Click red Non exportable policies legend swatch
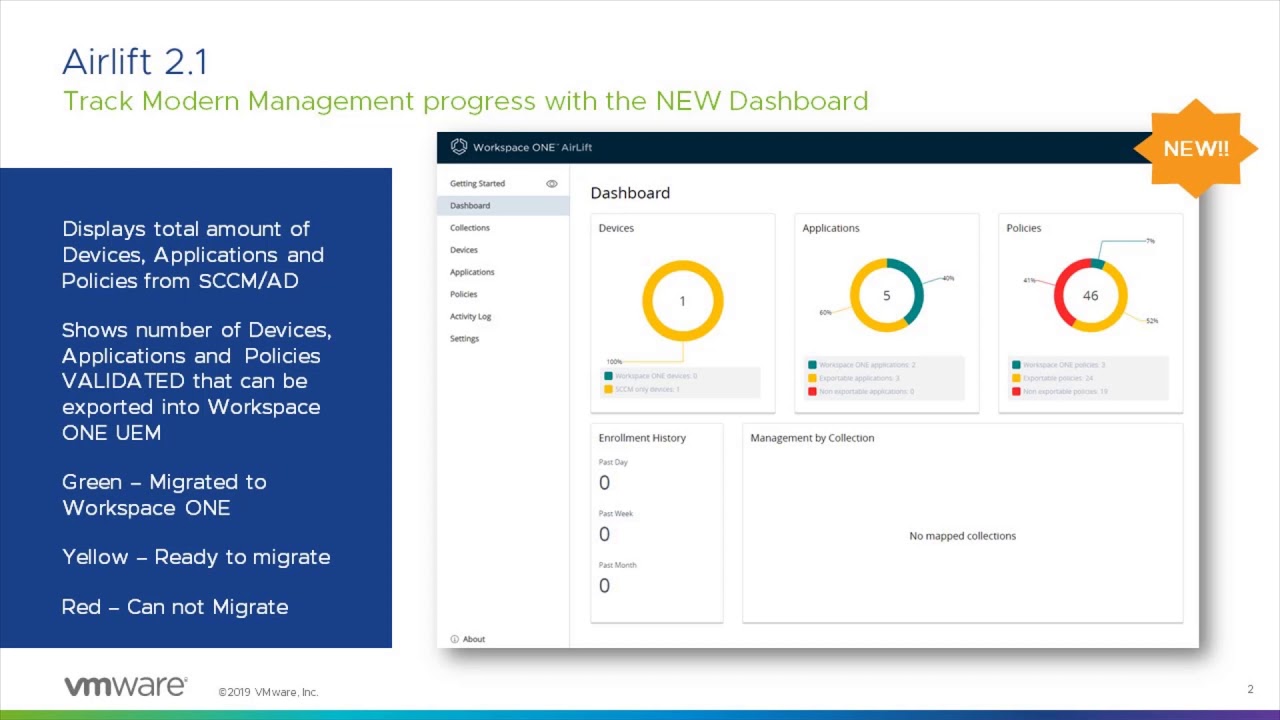 point(1016,391)
